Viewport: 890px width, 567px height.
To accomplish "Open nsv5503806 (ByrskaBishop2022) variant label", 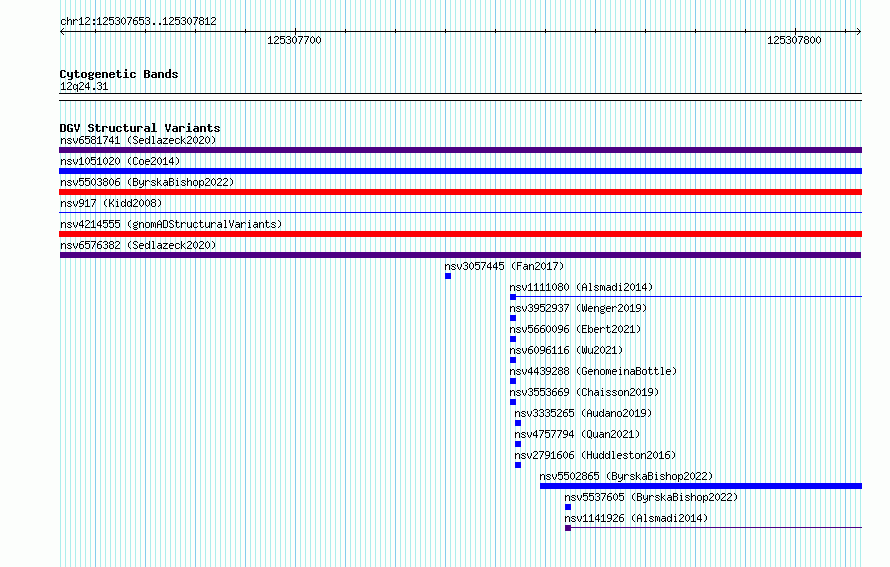I will pos(147,182).
